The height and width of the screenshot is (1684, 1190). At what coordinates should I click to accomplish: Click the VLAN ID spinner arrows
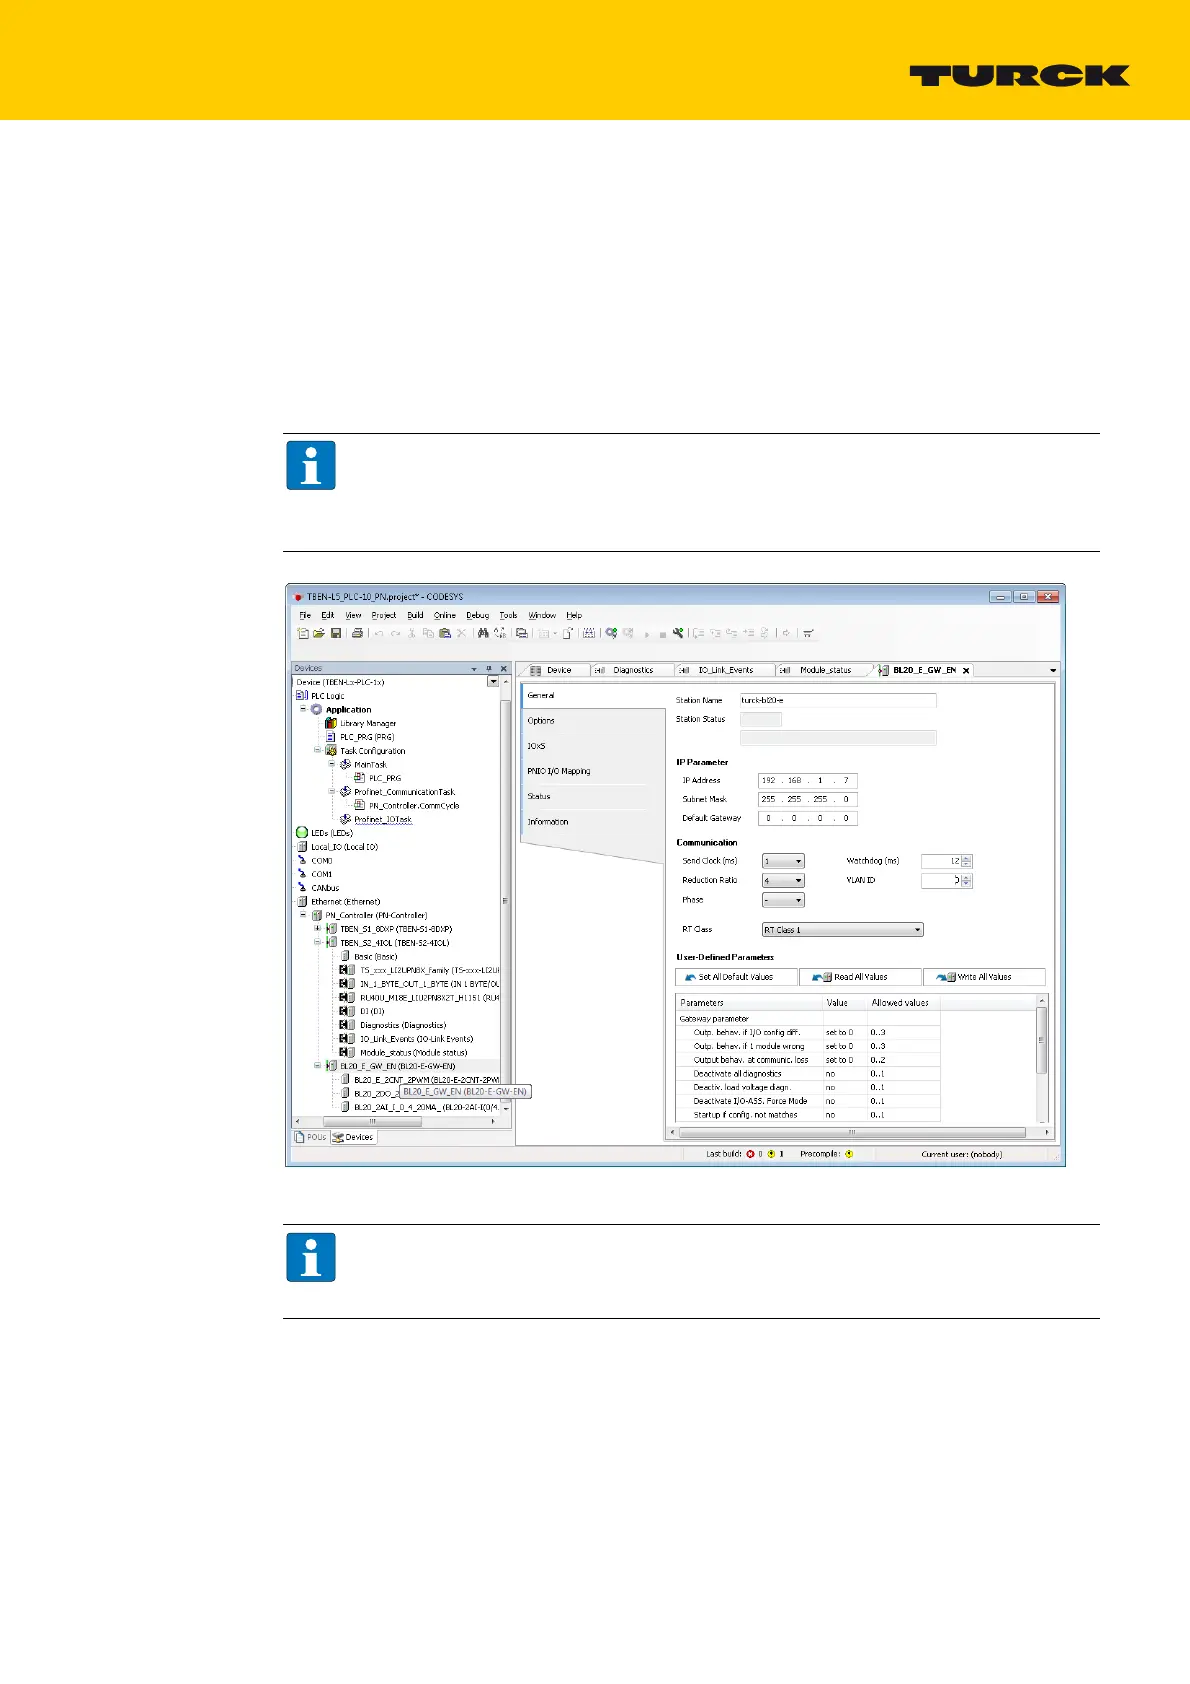pos(967,881)
